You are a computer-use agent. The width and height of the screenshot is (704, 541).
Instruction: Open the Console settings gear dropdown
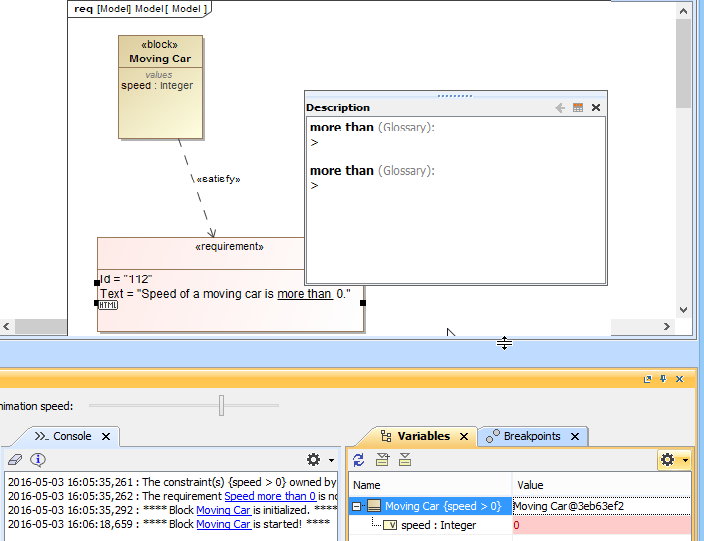[x=320, y=459]
